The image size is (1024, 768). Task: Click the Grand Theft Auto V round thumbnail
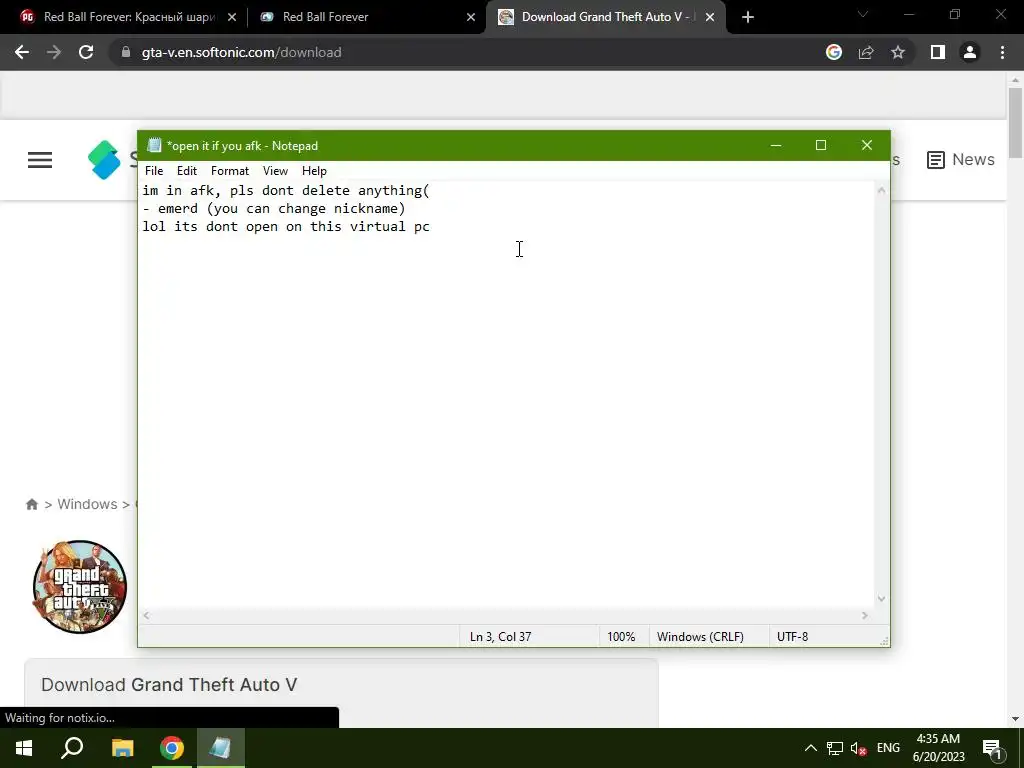point(80,586)
